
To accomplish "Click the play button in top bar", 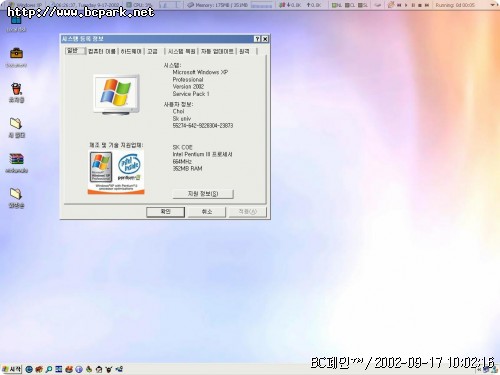I will [x=406, y=5].
